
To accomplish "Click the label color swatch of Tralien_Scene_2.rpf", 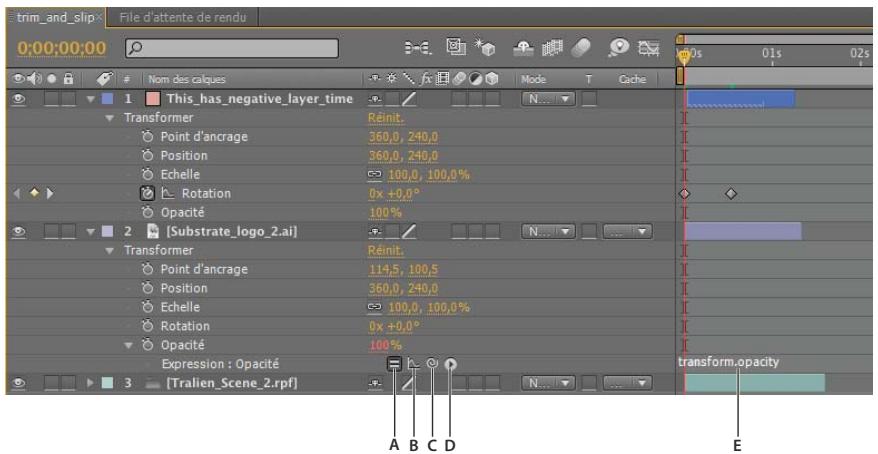I will tap(108, 383).
